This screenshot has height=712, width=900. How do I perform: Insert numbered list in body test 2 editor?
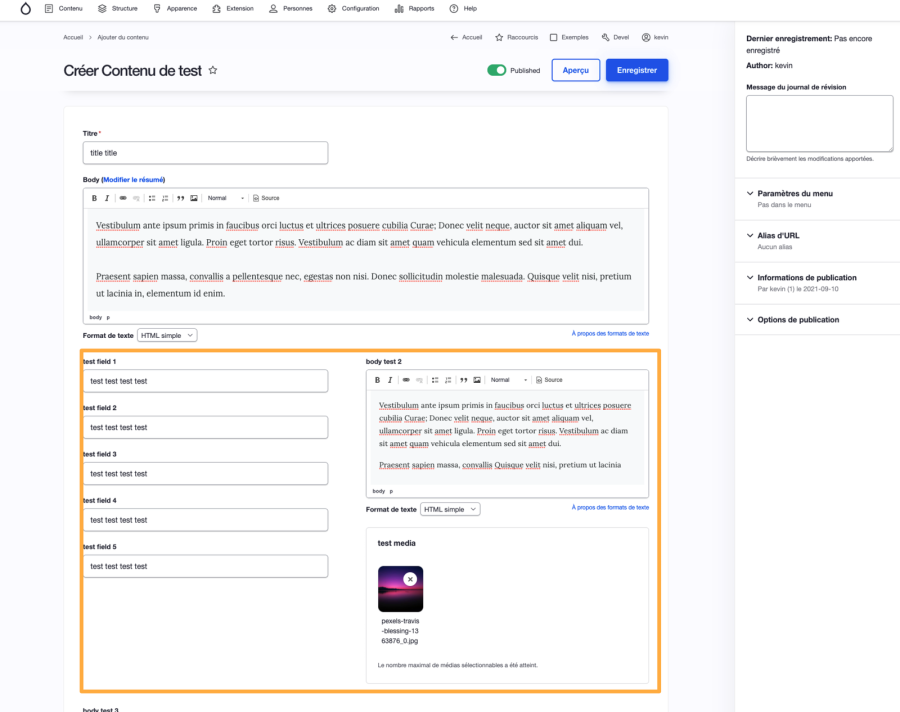448,380
